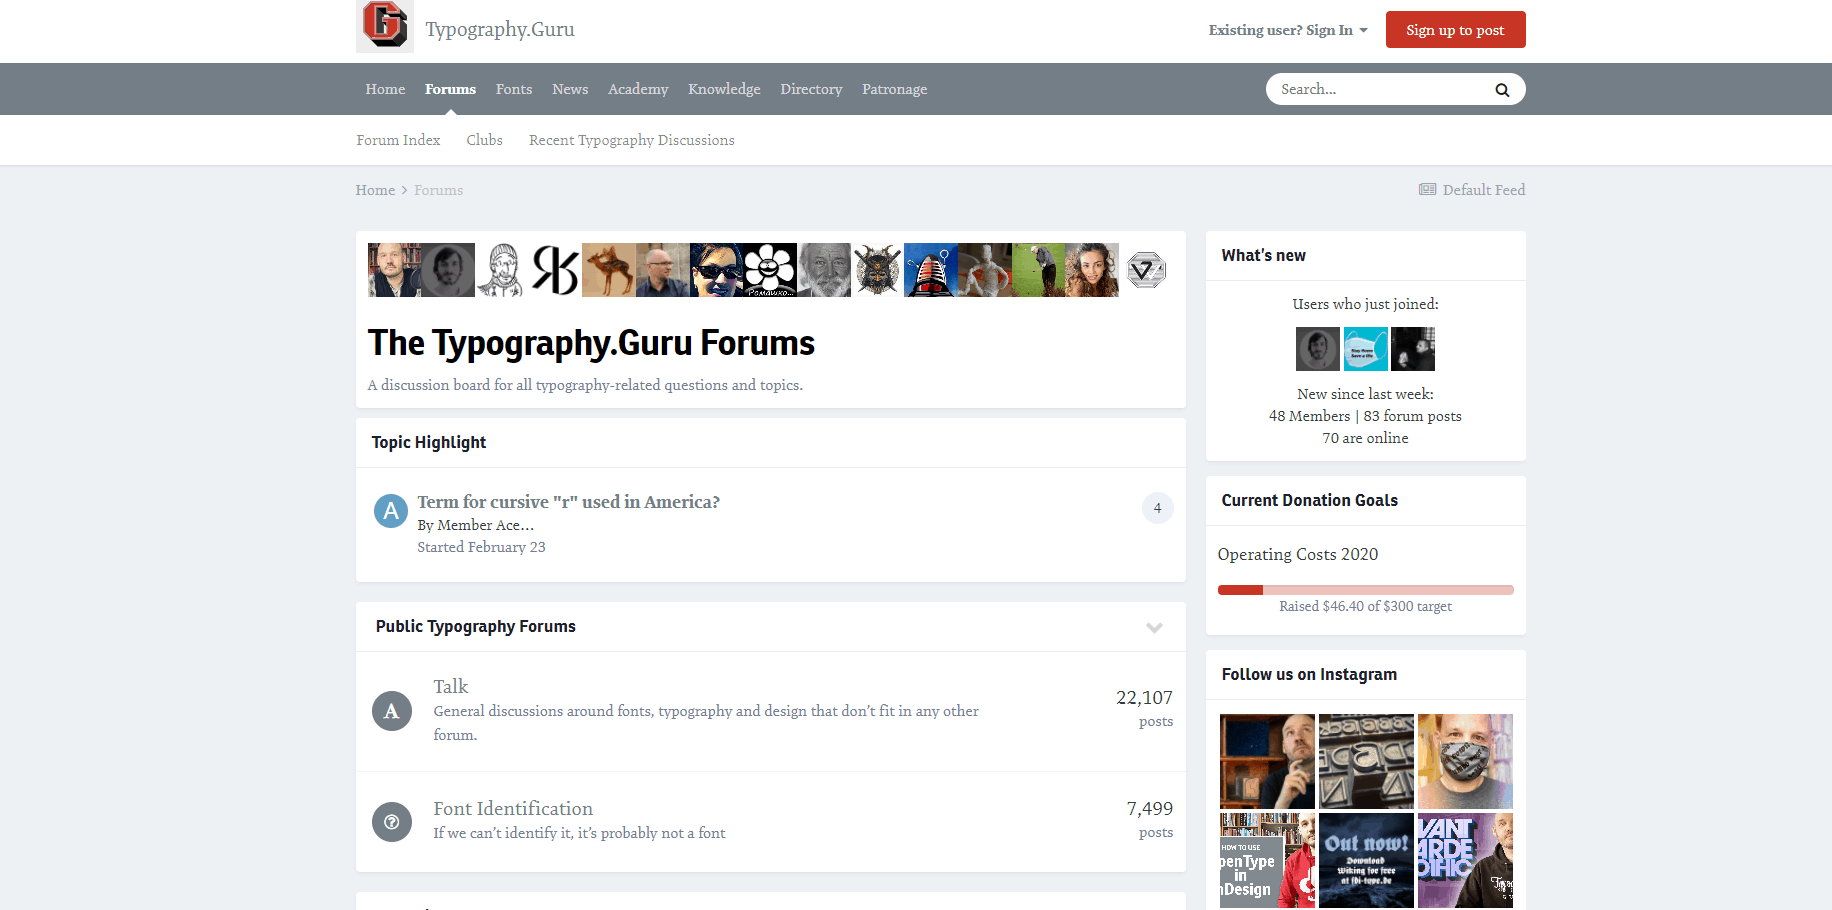Screen dimensions: 1832x910
Task: Click the black calligraphic monogram avatar in banner
Action: coord(555,270)
